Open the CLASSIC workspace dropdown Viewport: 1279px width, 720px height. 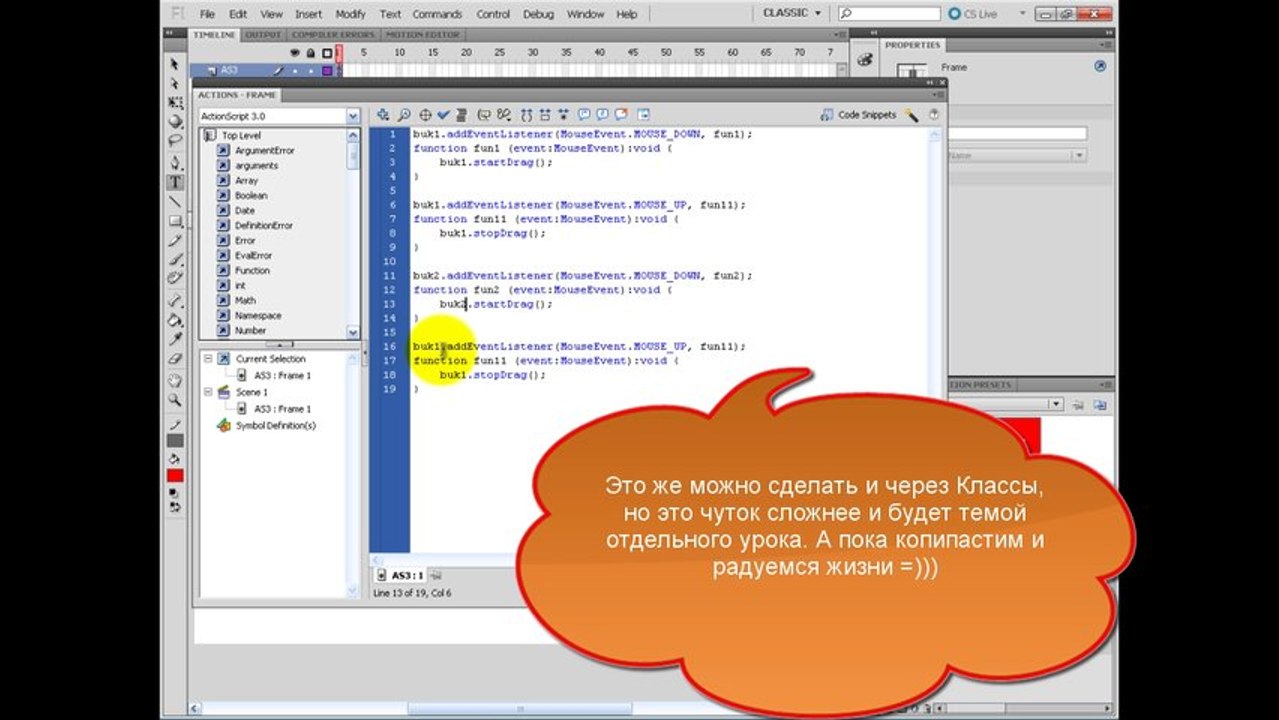tap(791, 13)
